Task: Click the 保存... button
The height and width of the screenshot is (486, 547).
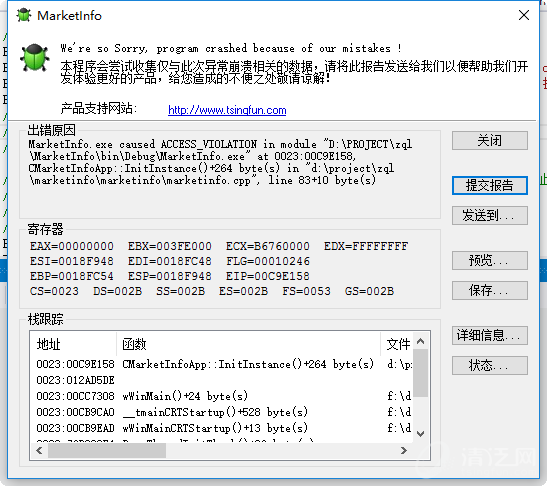Action: 489,290
